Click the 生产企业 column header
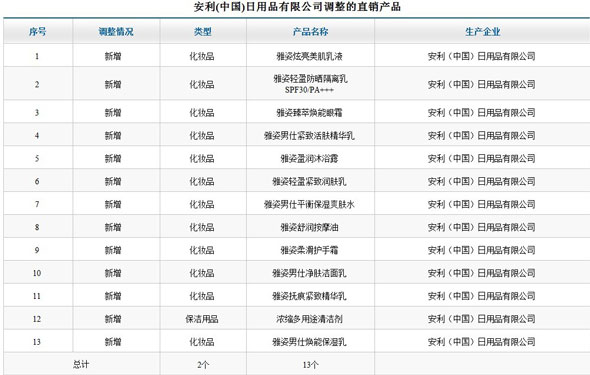Image resolution: width=590 pixels, height=375 pixels. [482, 32]
